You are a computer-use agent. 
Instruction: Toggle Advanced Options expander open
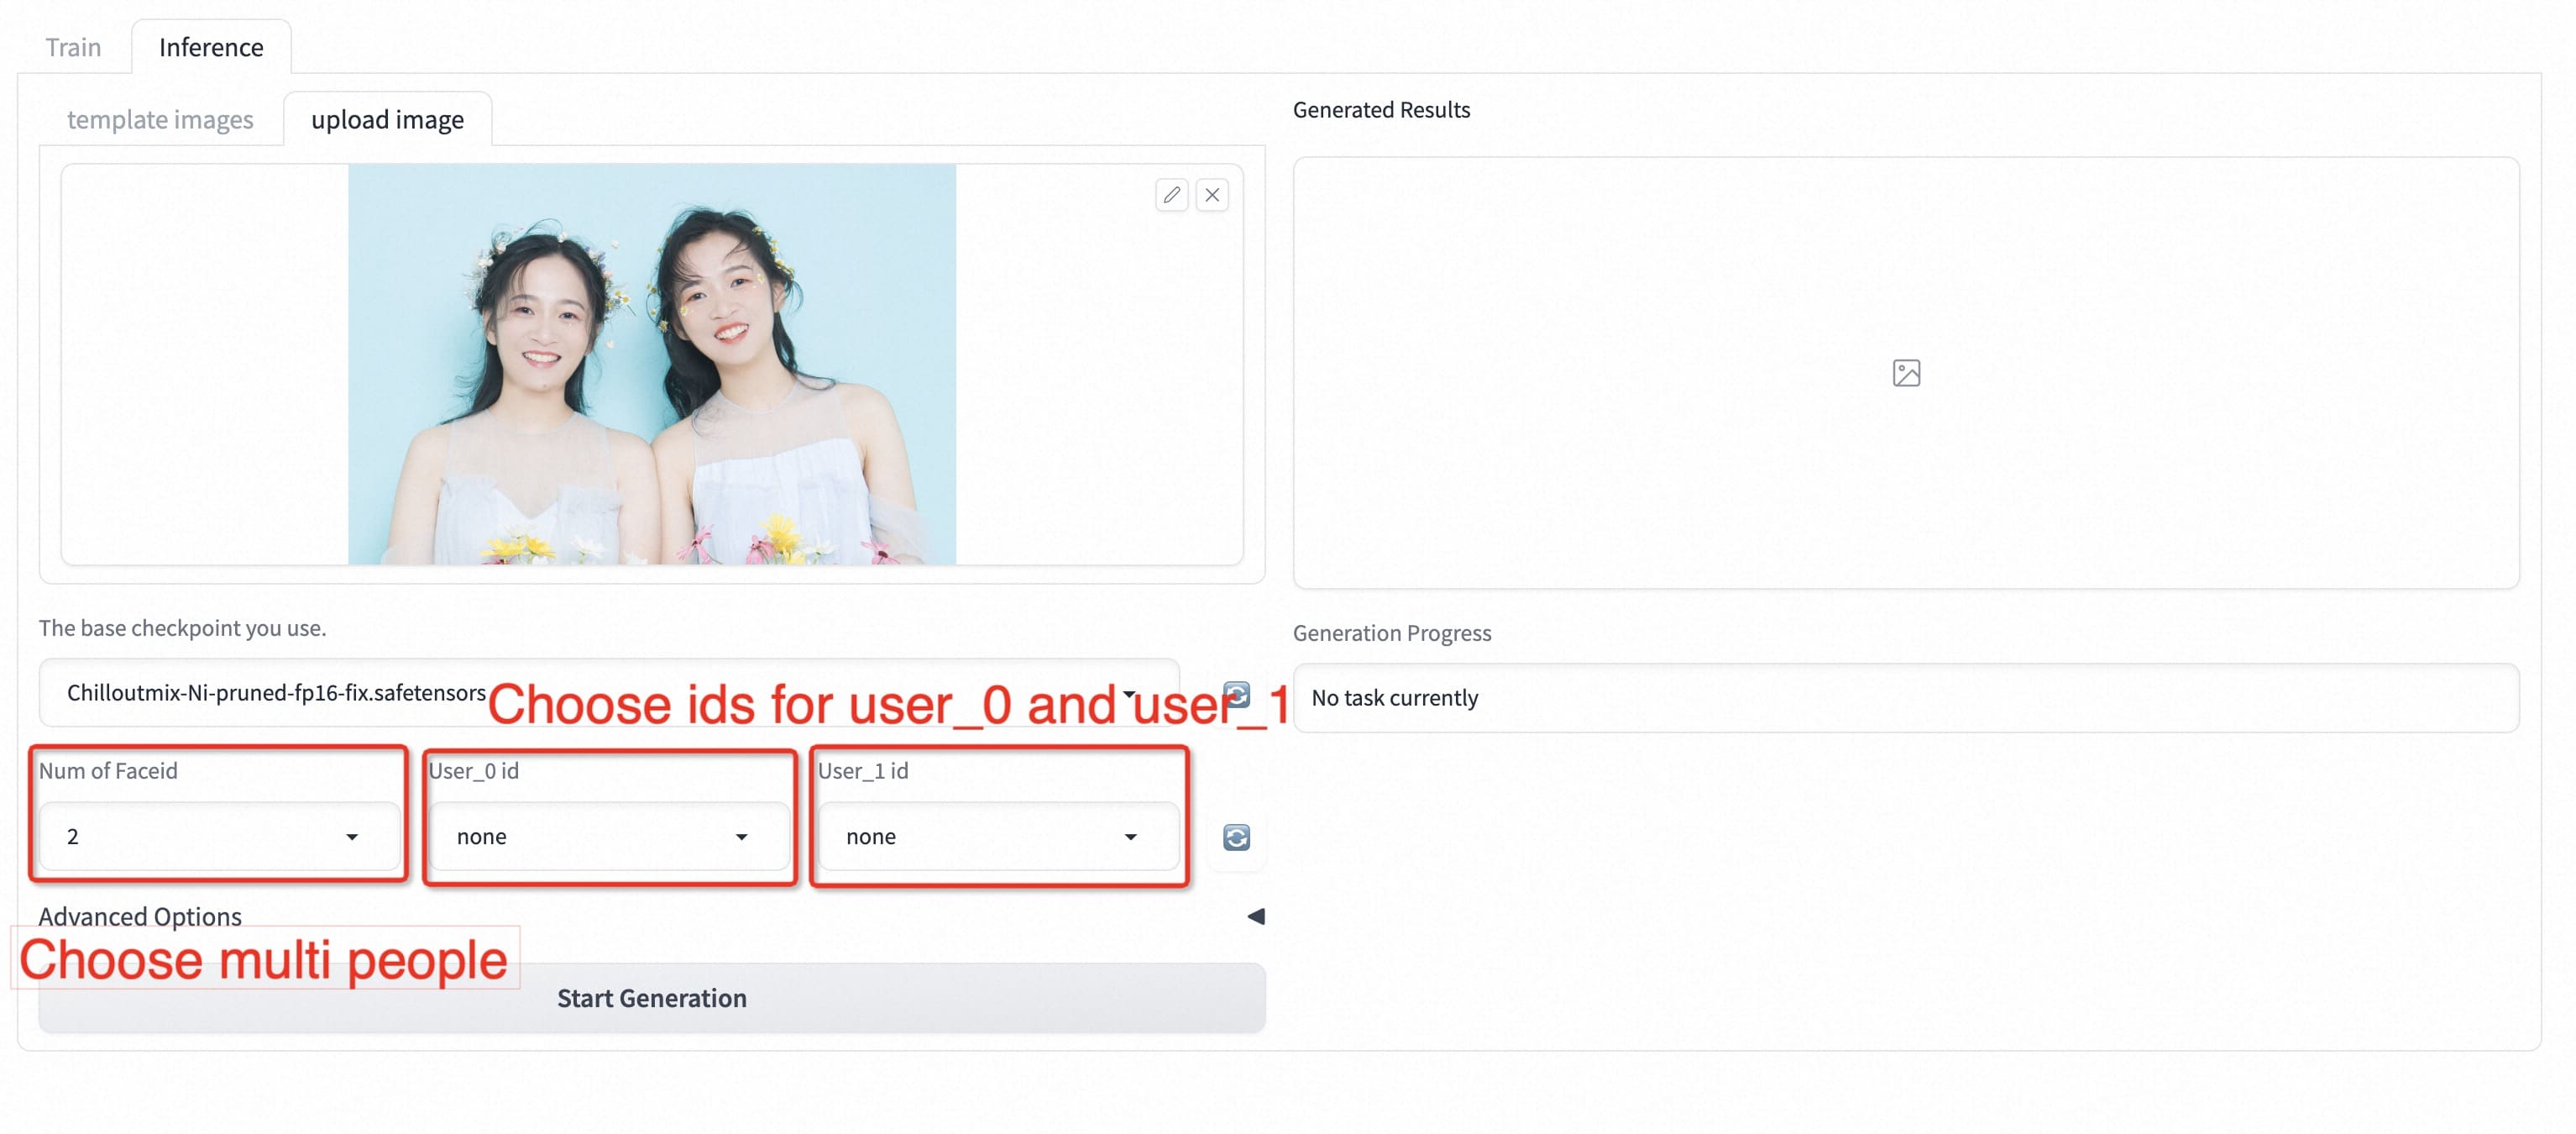click(x=1257, y=916)
